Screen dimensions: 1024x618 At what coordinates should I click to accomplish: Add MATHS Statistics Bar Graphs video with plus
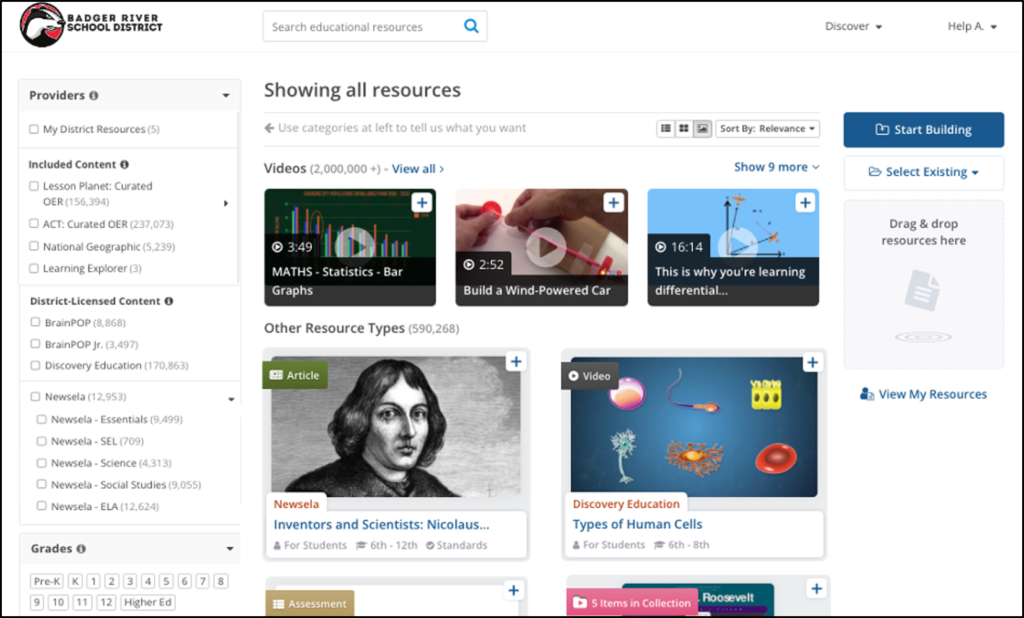pos(422,203)
